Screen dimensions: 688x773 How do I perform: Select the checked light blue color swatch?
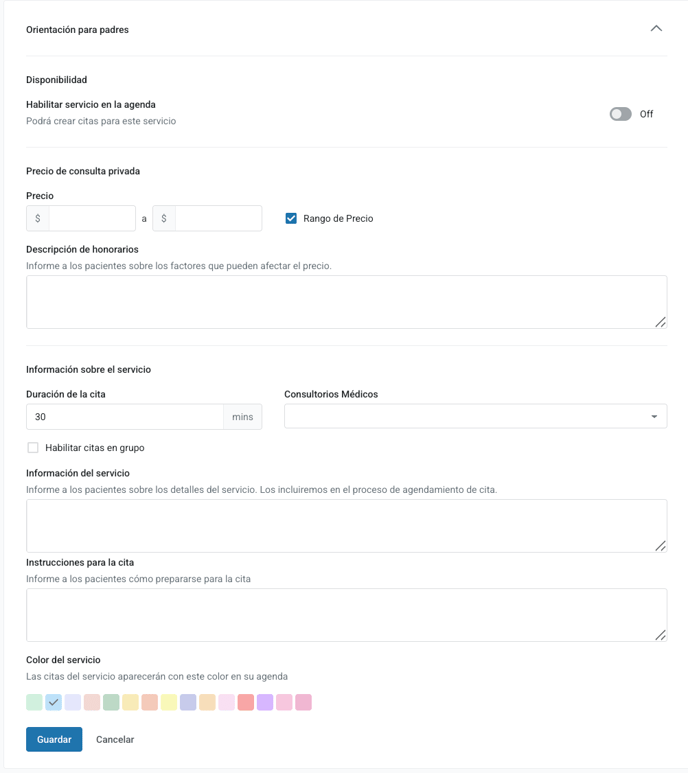[54, 702]
